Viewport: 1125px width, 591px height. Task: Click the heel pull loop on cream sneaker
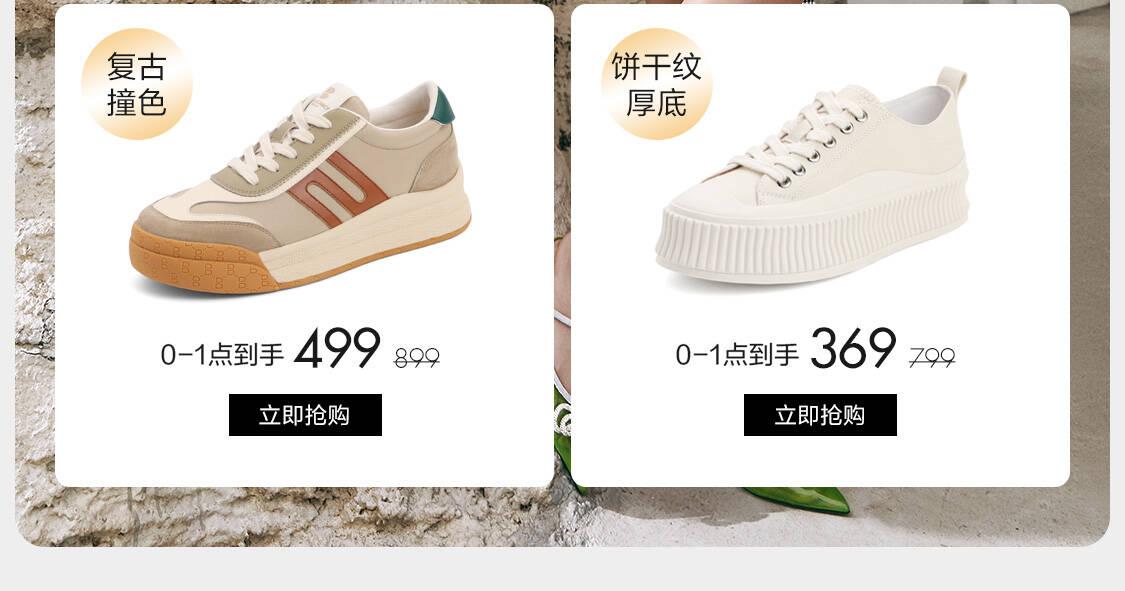(952, 80)
